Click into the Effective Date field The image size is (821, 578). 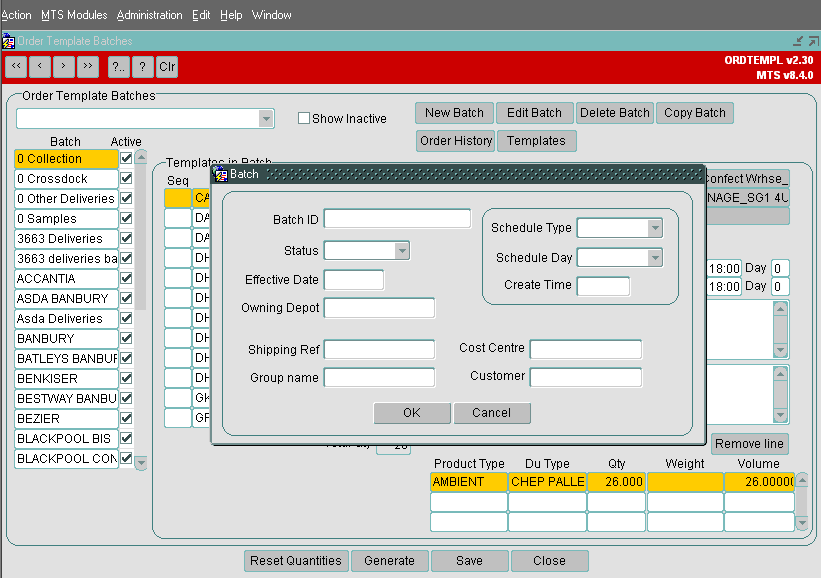[354, 280]
